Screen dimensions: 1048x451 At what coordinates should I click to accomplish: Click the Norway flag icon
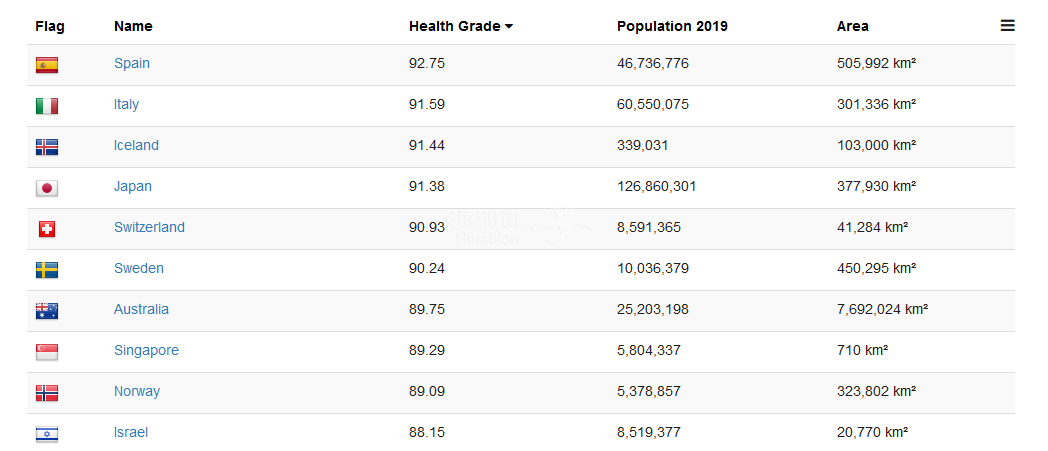[x=47, y=393]
